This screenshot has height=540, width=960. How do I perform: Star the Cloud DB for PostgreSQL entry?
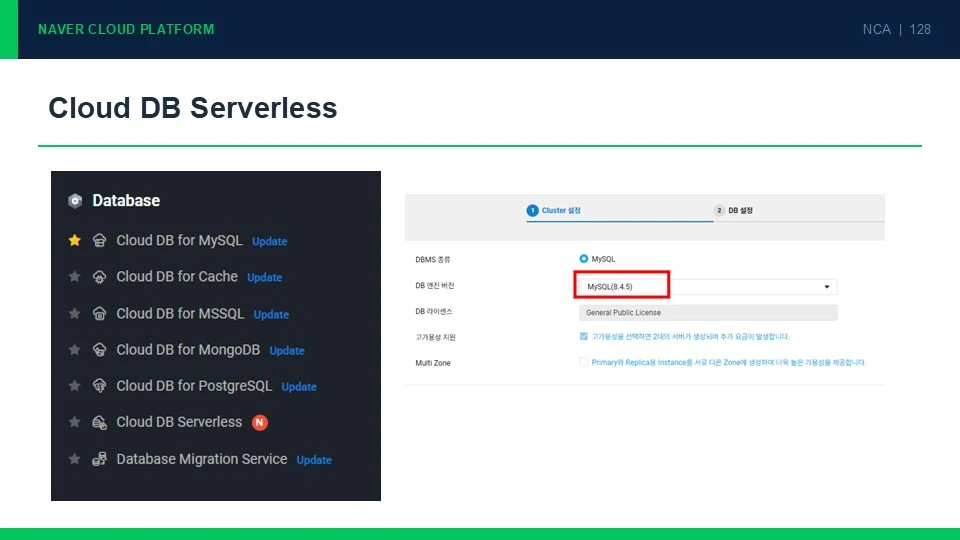click(75, 386)
